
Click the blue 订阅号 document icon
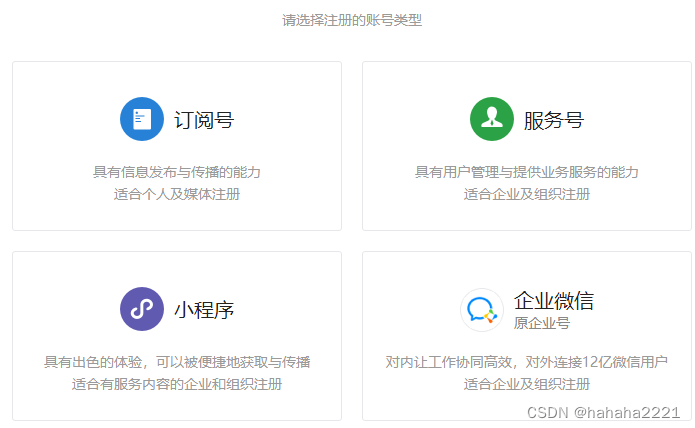pyautogui.click(x=142, y=119)
